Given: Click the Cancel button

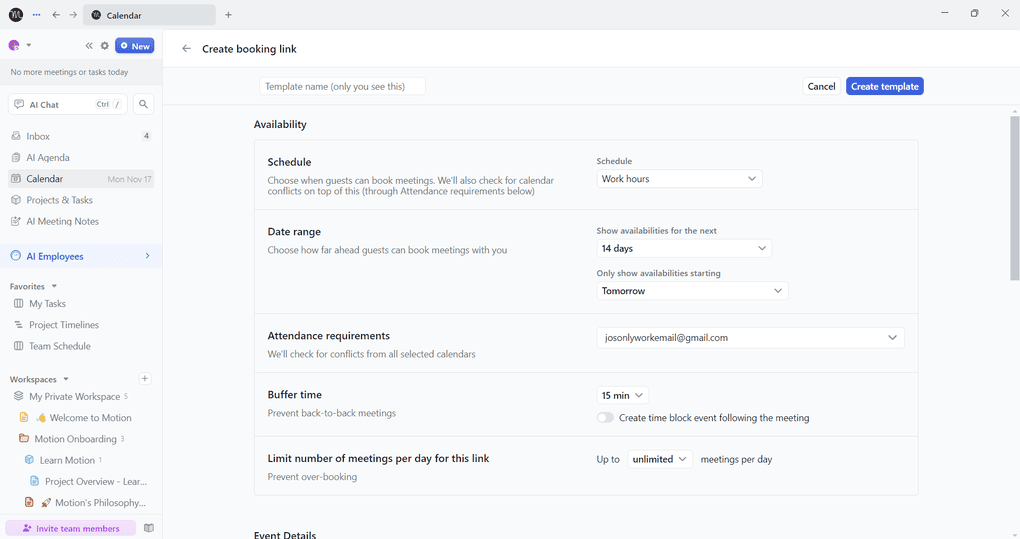Looking at the screenshot, I should click(x=821, y=87).
